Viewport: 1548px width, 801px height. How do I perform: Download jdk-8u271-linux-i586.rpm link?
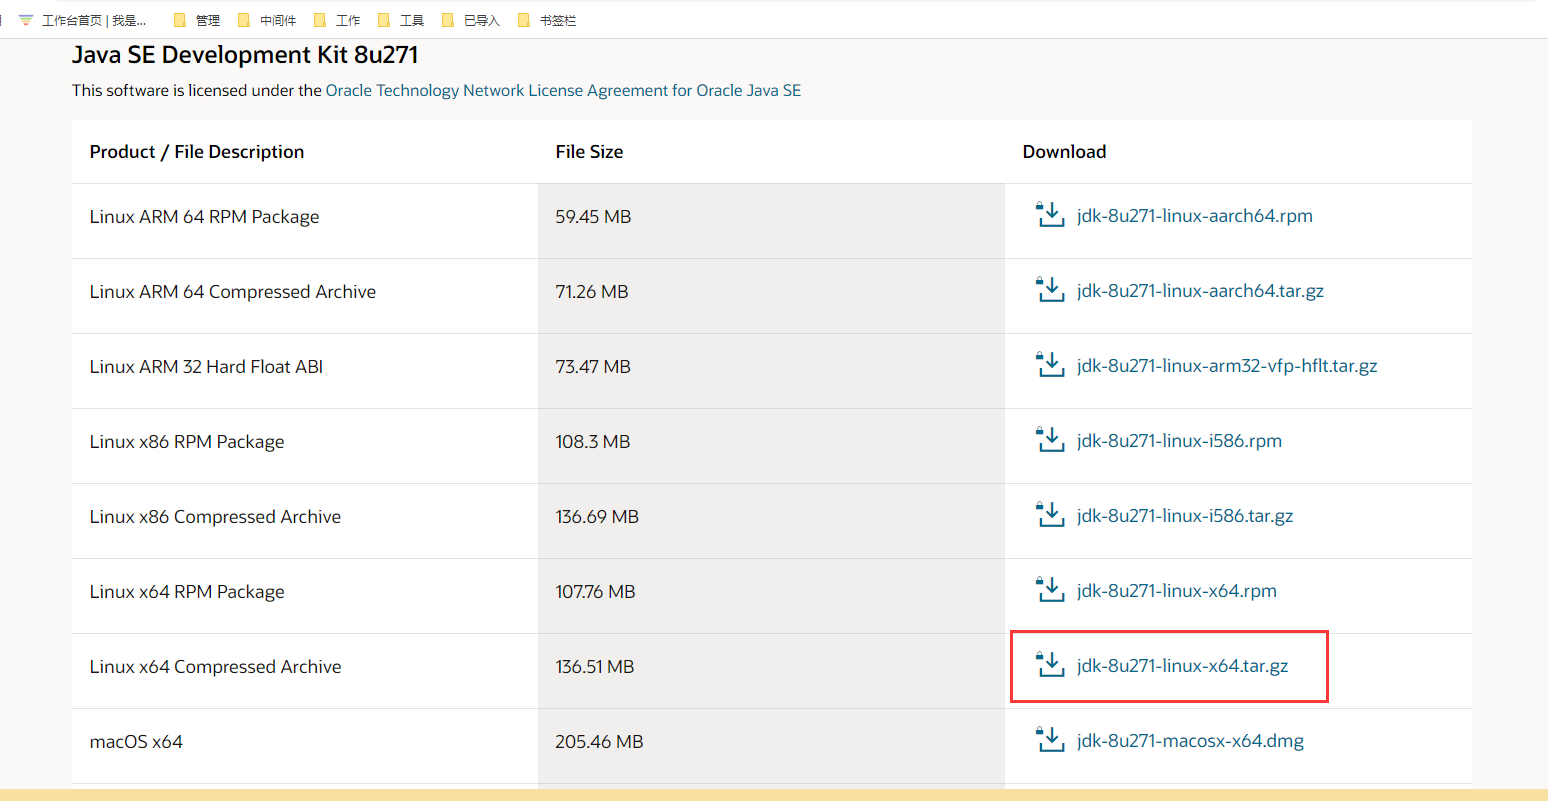(1179, 441)
